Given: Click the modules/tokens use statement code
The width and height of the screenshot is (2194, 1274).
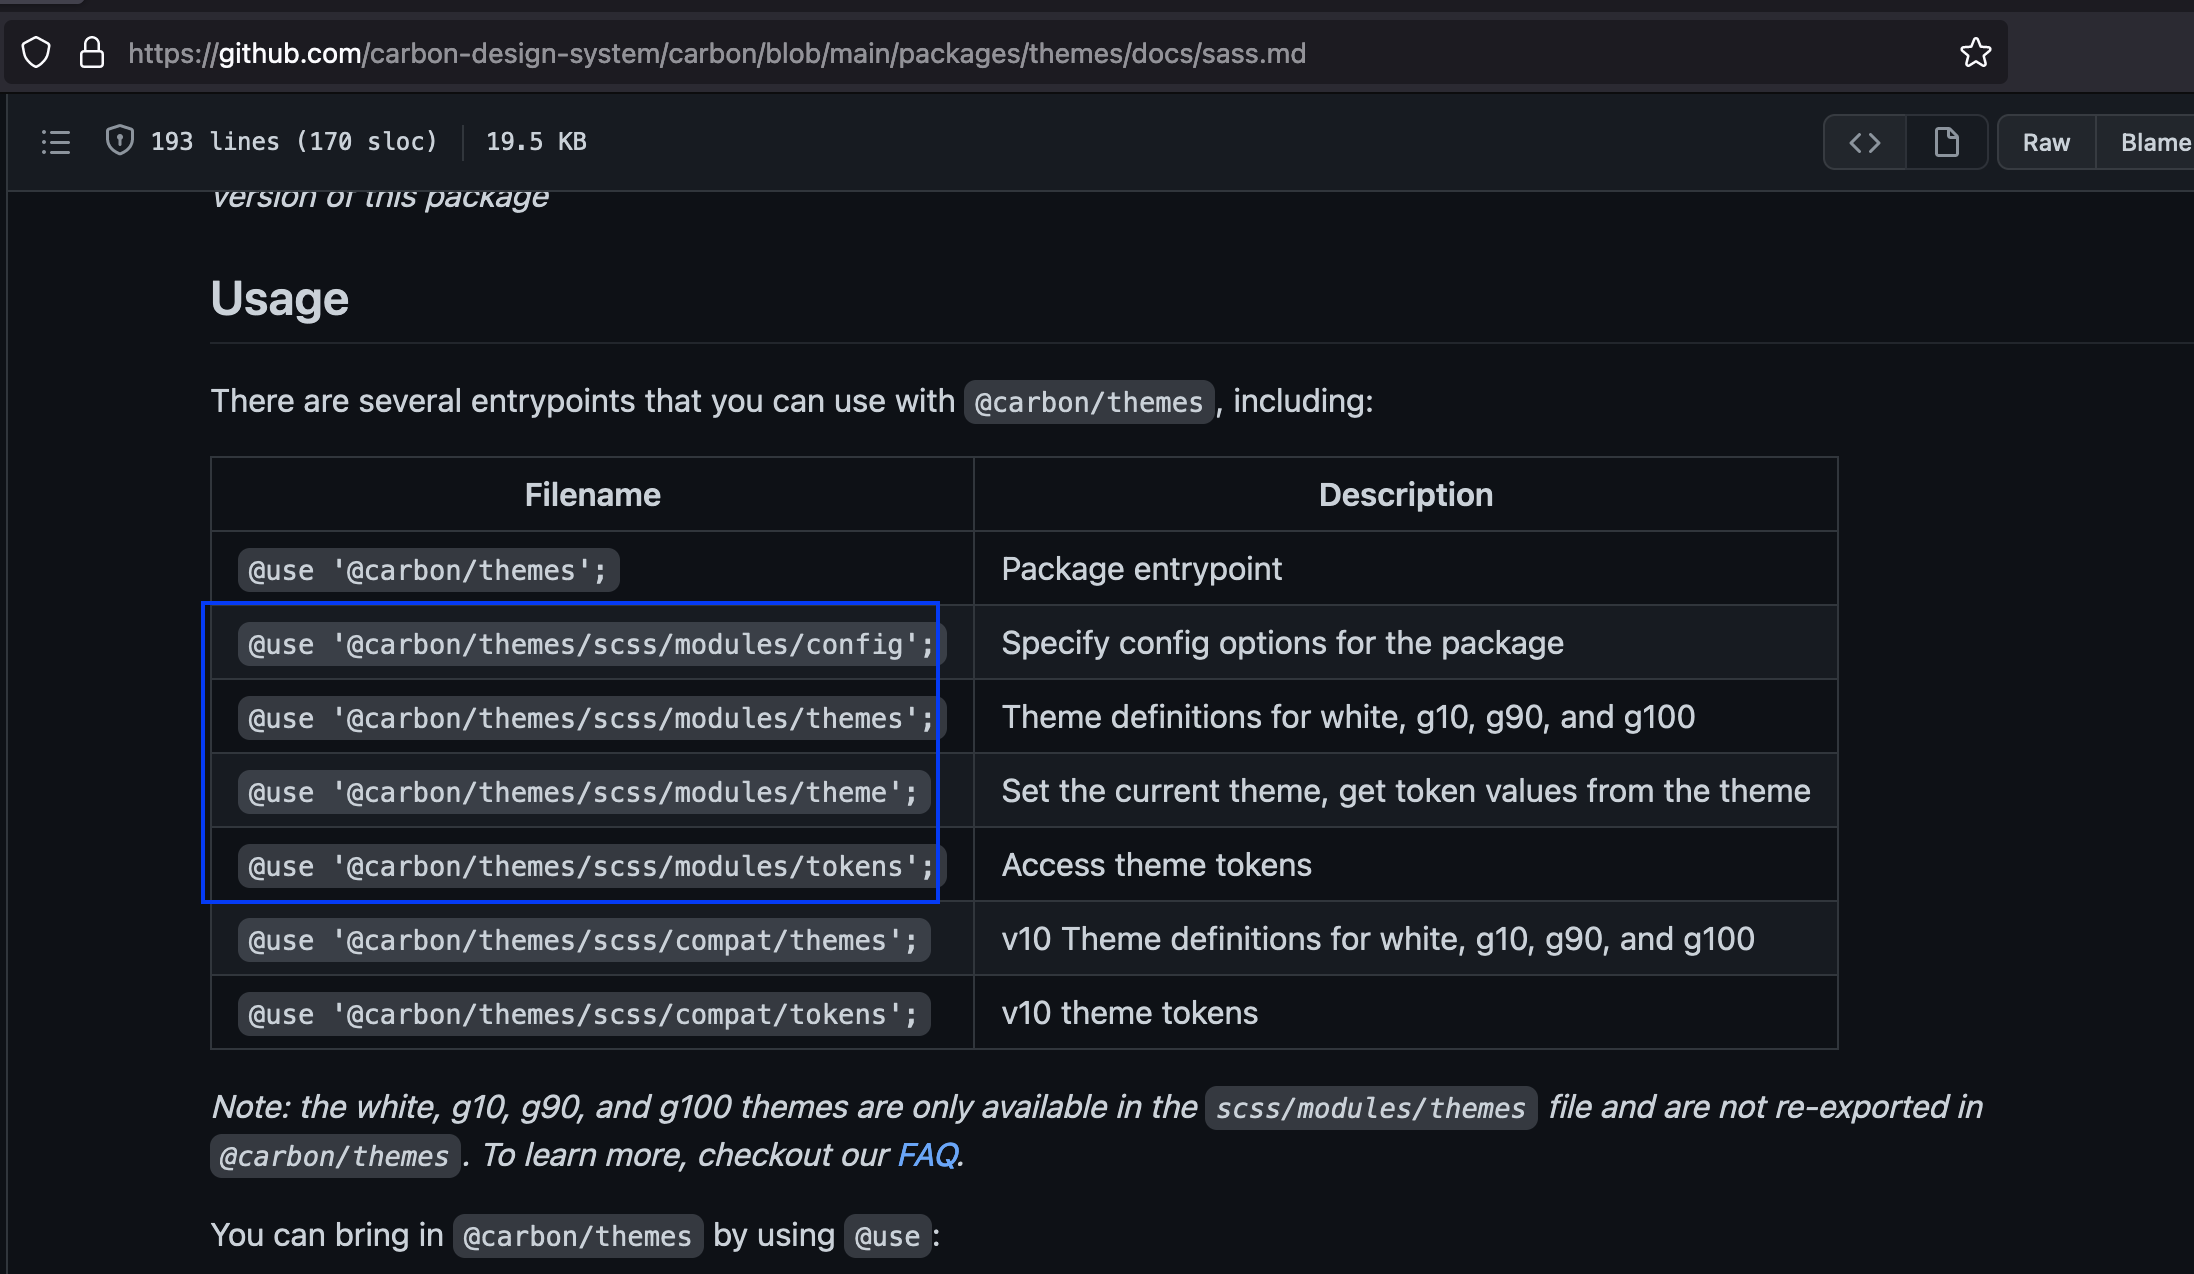Looking at the screenshot, I should (x=590, y=866).
